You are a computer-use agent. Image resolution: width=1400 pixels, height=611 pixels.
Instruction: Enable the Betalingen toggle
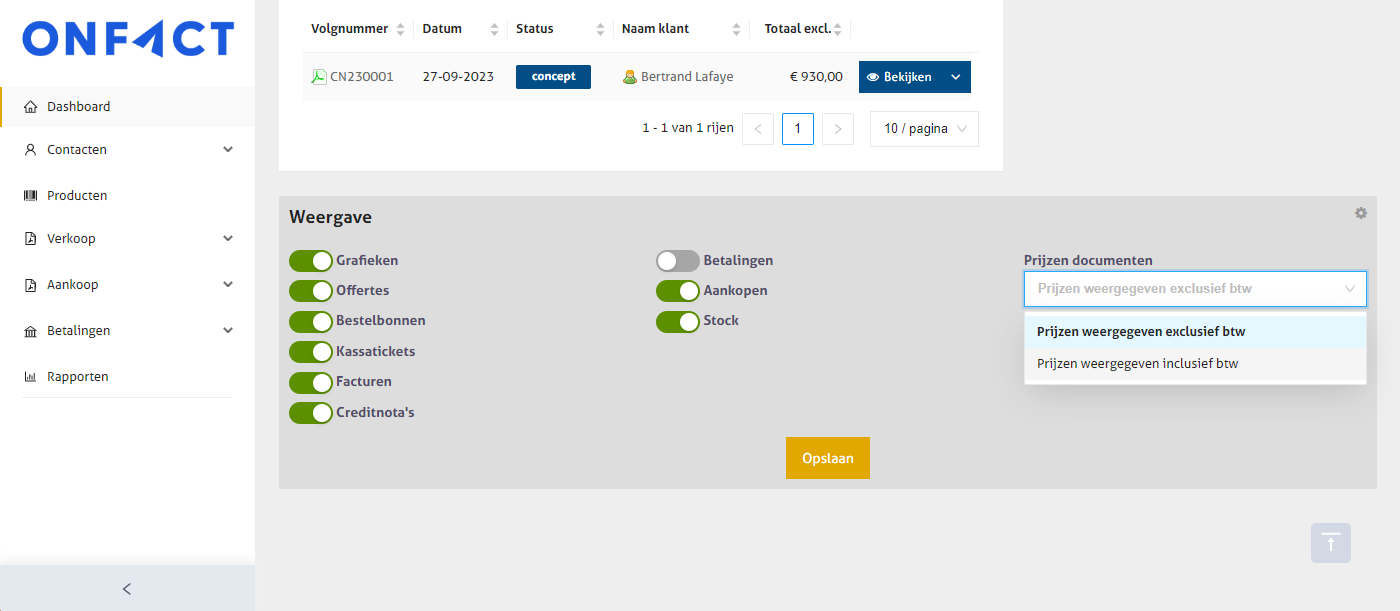[678, 261]
